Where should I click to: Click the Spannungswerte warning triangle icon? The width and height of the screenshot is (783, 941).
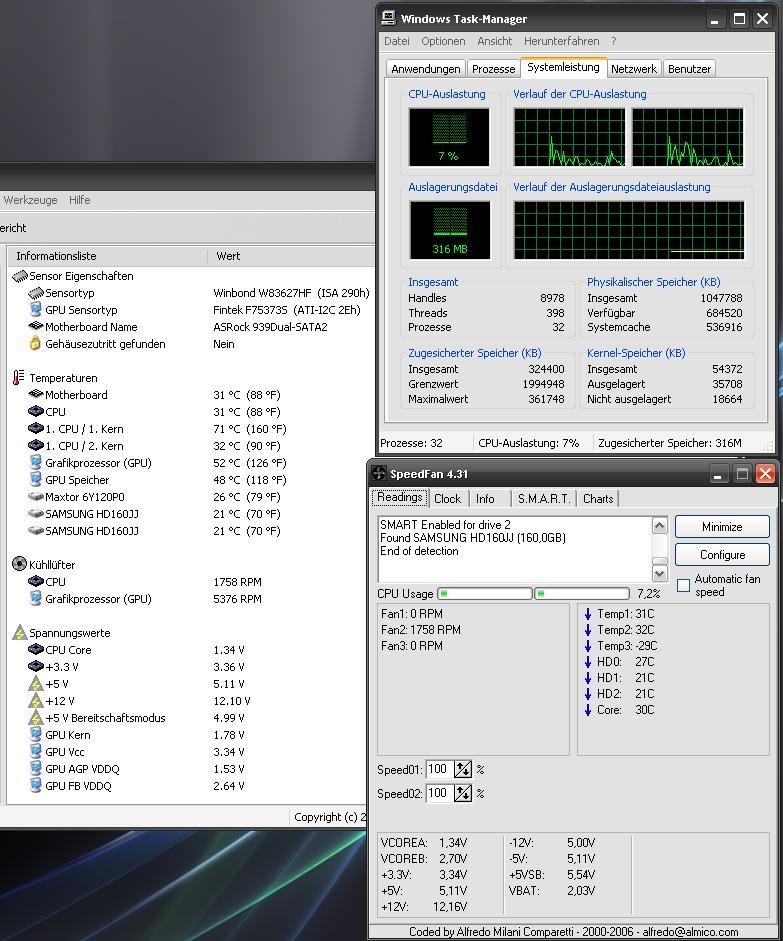click(x=20, y=633)
